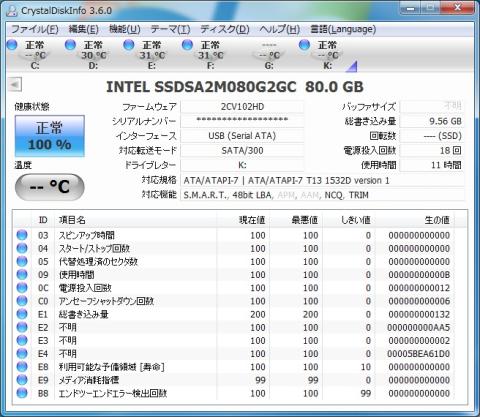Select the 電源投入回数 attribute name in row 0C

pyautogui.click(x=85, y=288)
